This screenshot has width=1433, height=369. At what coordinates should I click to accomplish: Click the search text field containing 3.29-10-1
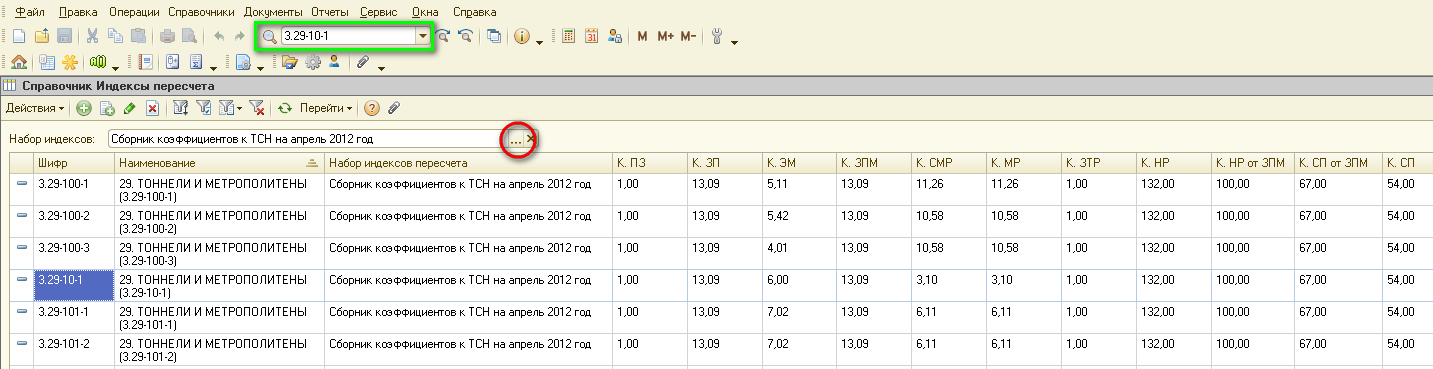347,36
